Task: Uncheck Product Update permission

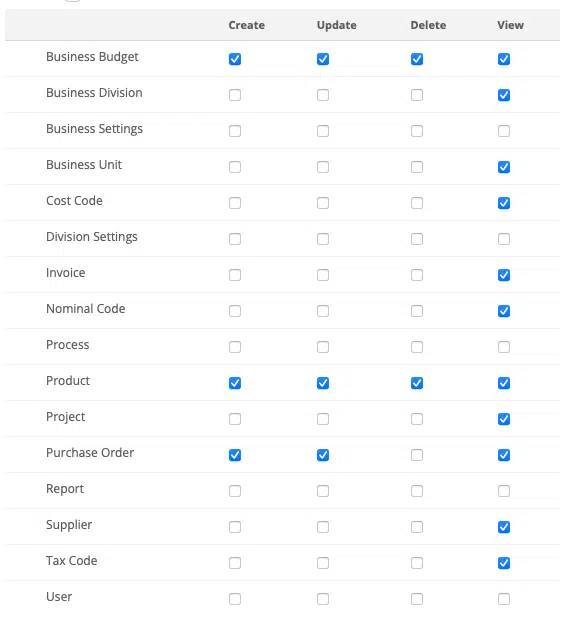Action: point(323,383)
